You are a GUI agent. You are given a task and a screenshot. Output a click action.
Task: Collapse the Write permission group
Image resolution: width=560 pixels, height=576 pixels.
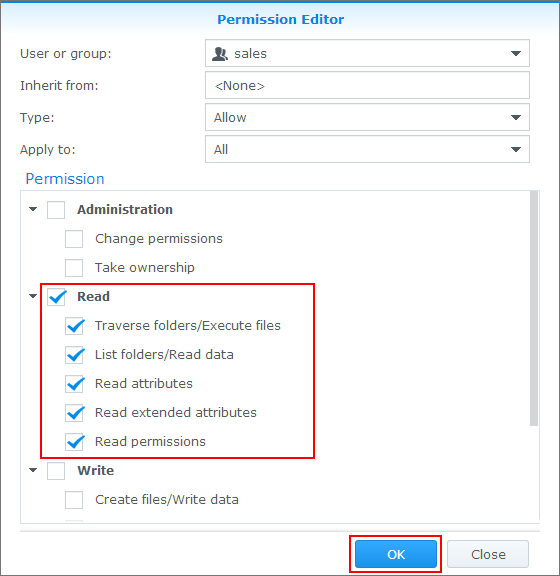click(x=33, y=470)
